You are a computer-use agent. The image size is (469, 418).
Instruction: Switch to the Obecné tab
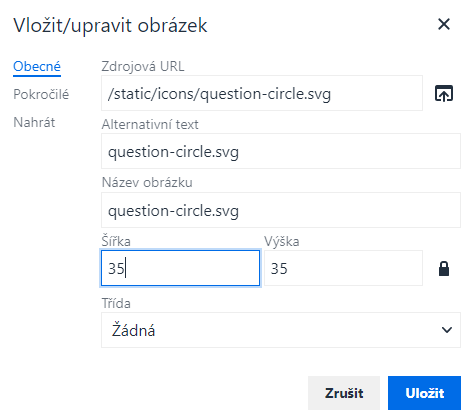[37, 66]
